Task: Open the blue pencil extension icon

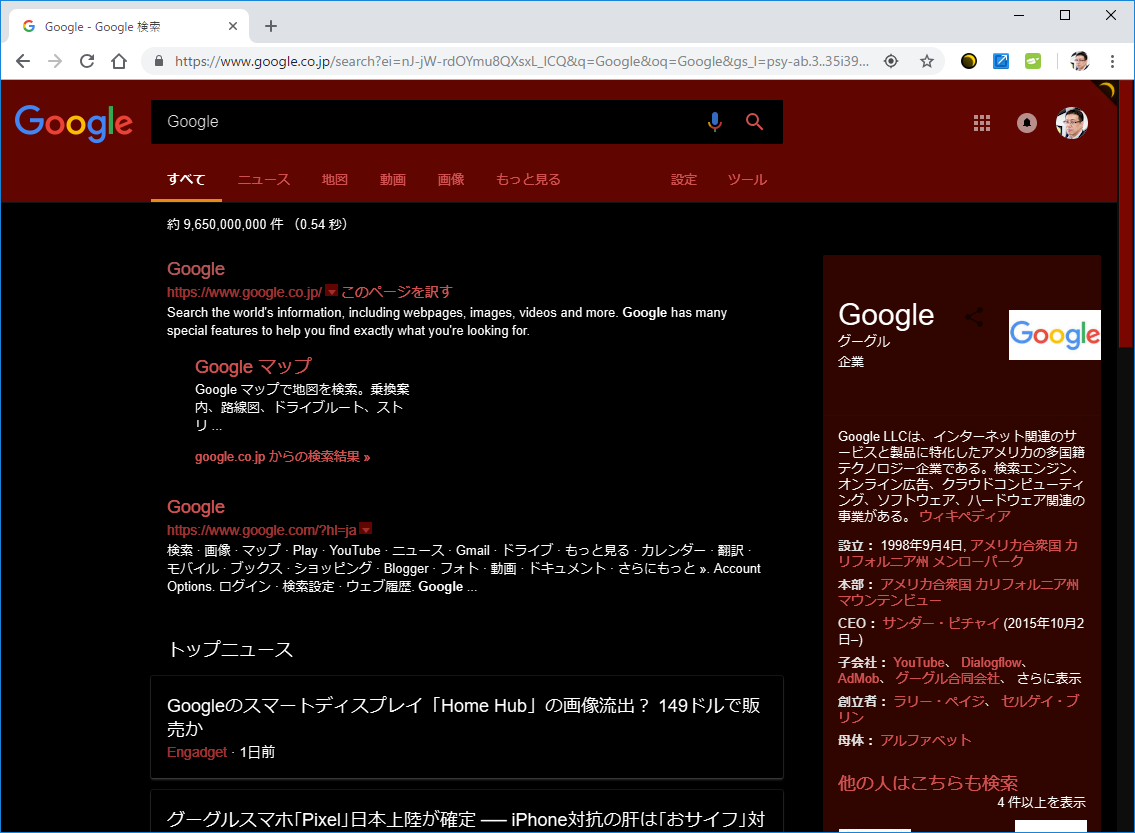Action: [x=1001, y=62]
